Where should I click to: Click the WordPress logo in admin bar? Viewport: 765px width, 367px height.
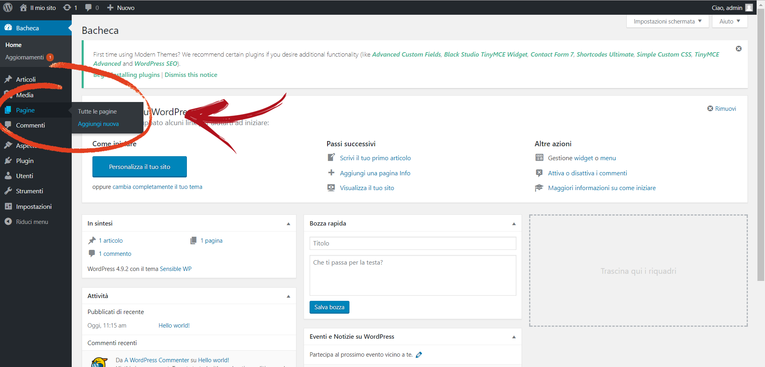[8, 8]
